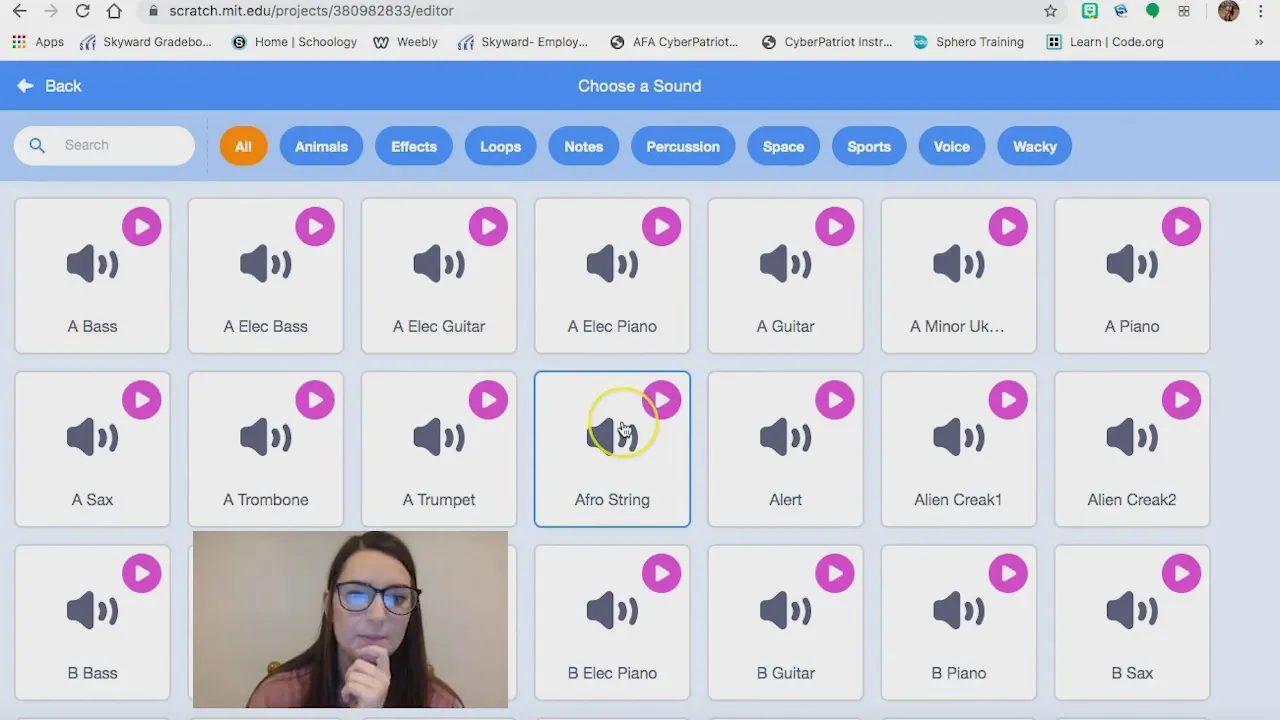Play preview of B Piano sound
1280x720 pixels.
1008,573
